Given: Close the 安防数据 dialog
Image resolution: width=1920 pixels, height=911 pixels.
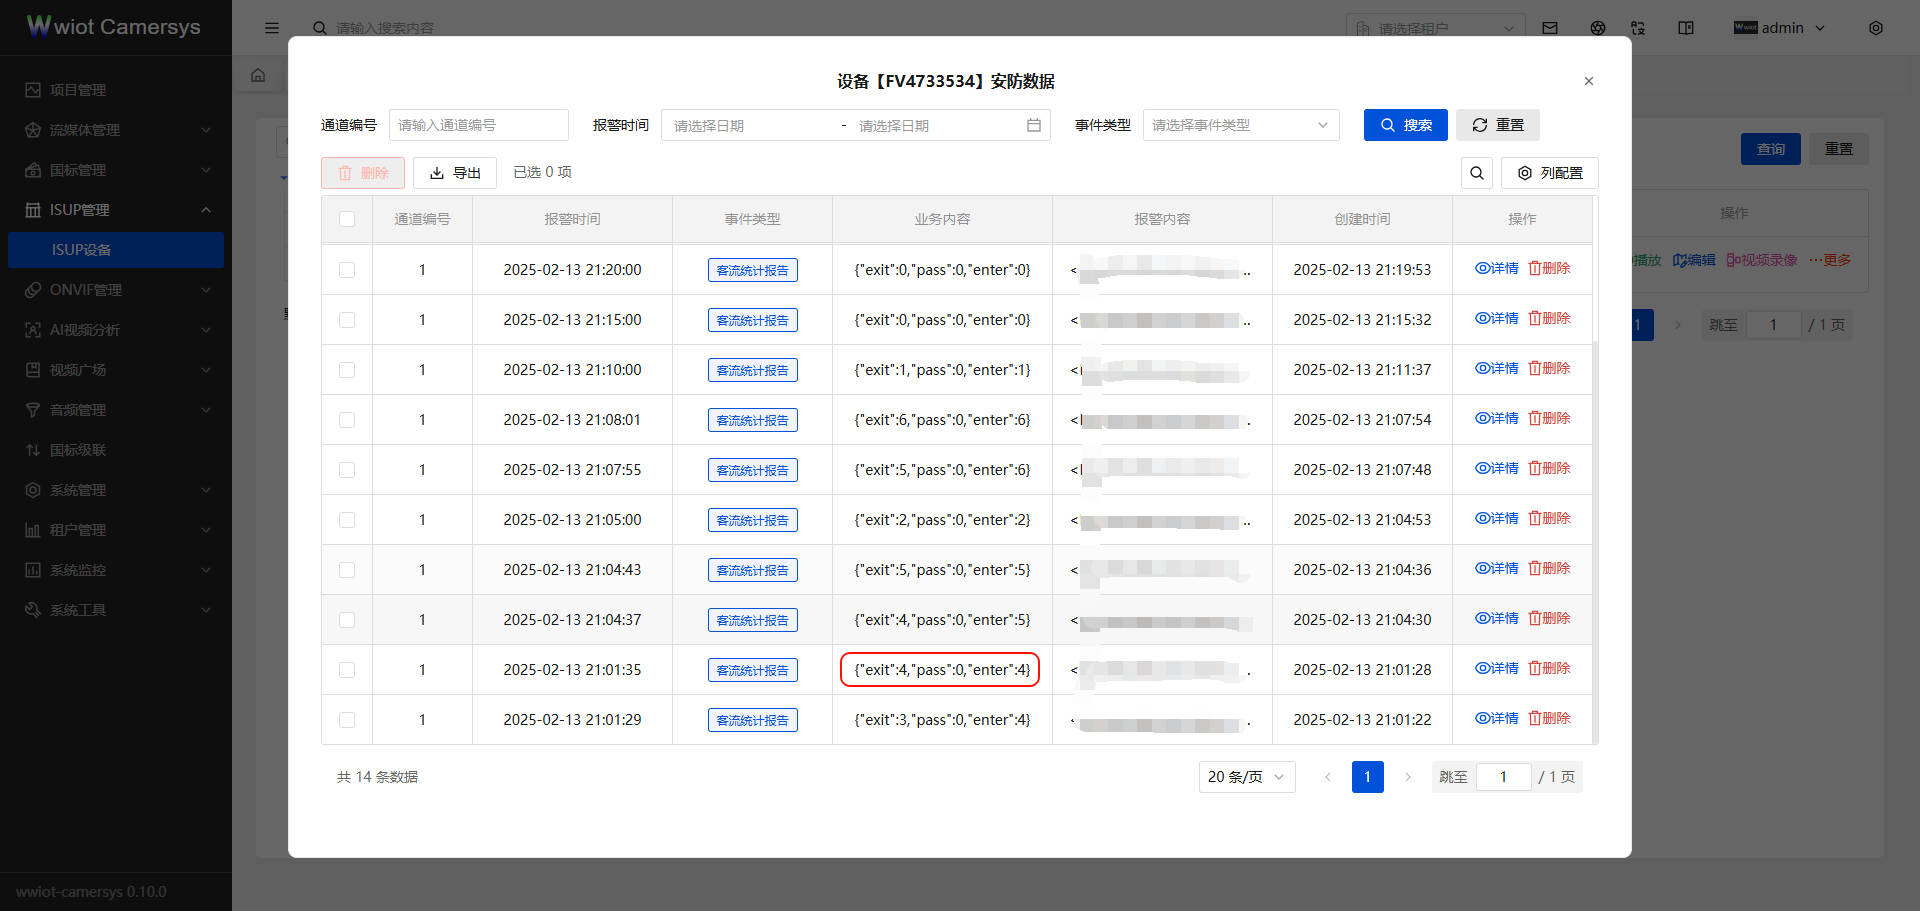Looking at the screenshot, I should coord(1588,81).
